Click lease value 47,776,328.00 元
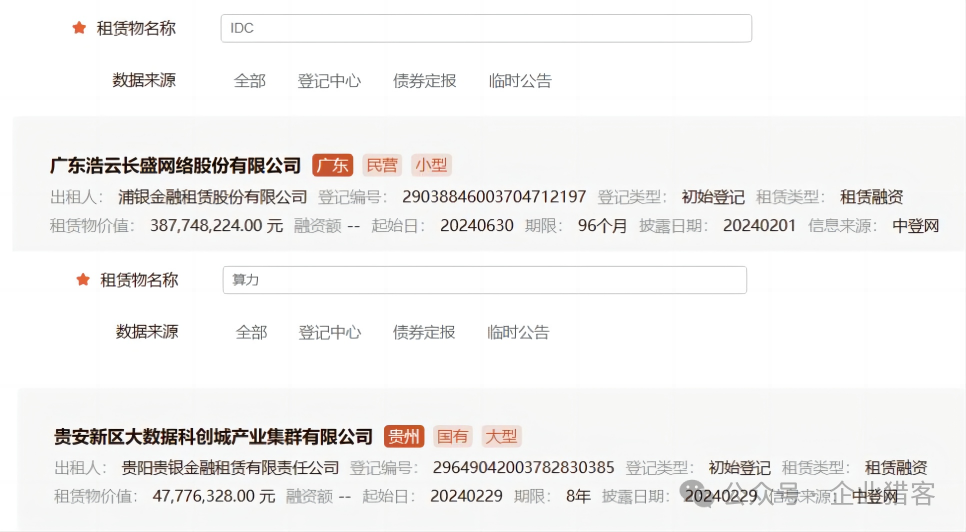 214,496
